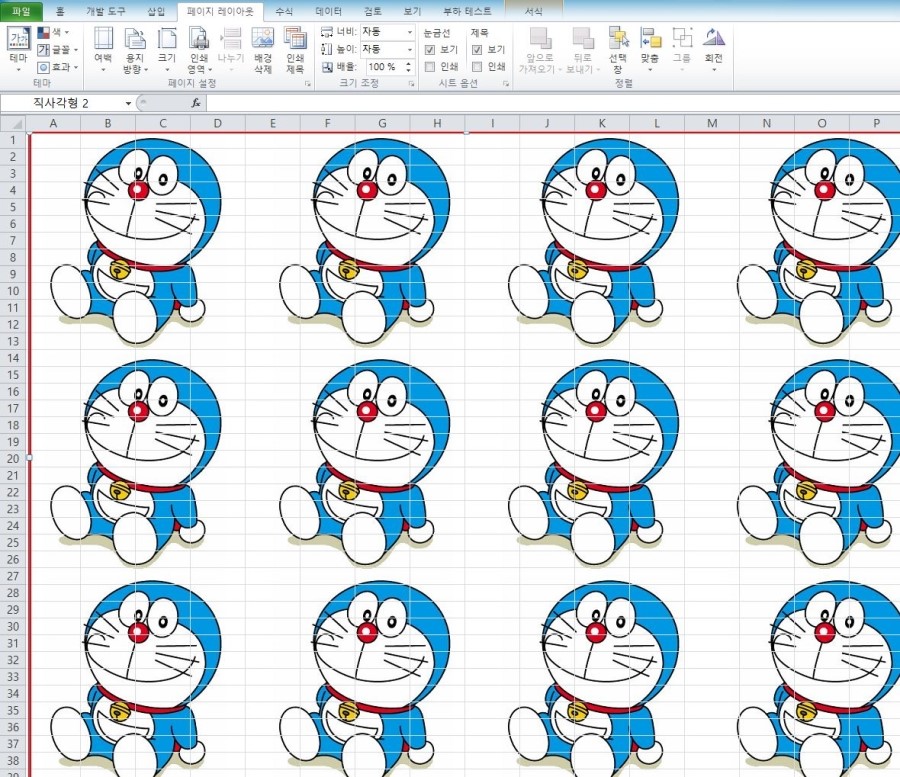Click the fx insert function button
The image size is (900, 777).
coord(196,103)
